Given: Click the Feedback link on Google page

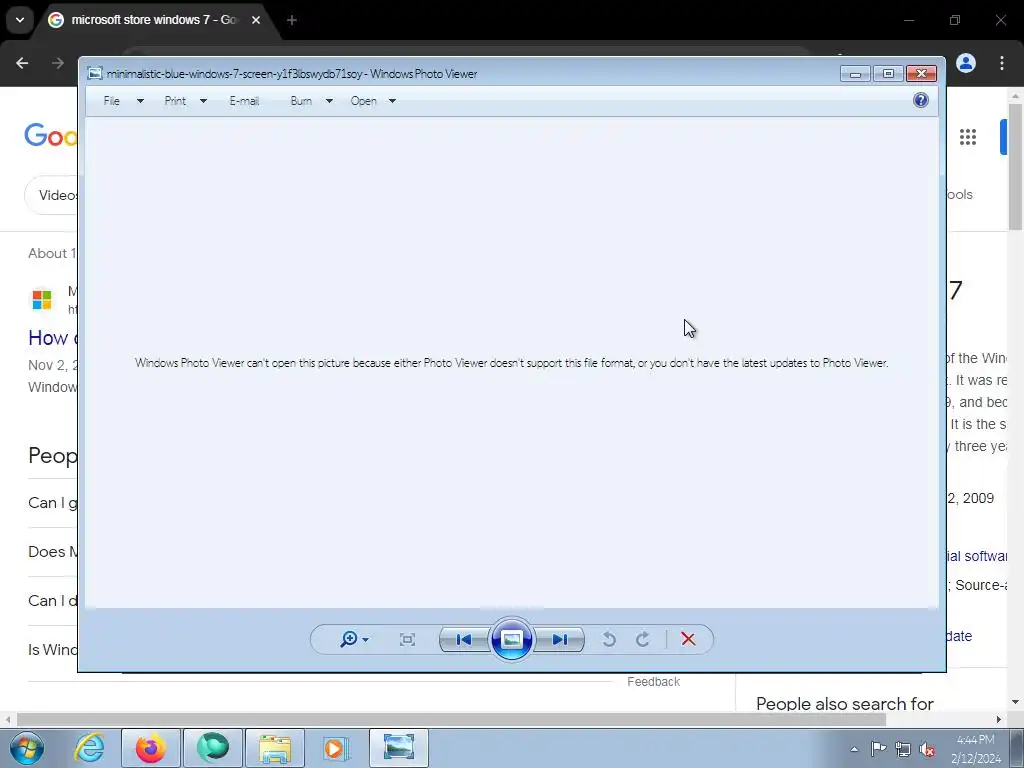Looking at the screenshot, I should pyautogui.click(x=653, y=682).
